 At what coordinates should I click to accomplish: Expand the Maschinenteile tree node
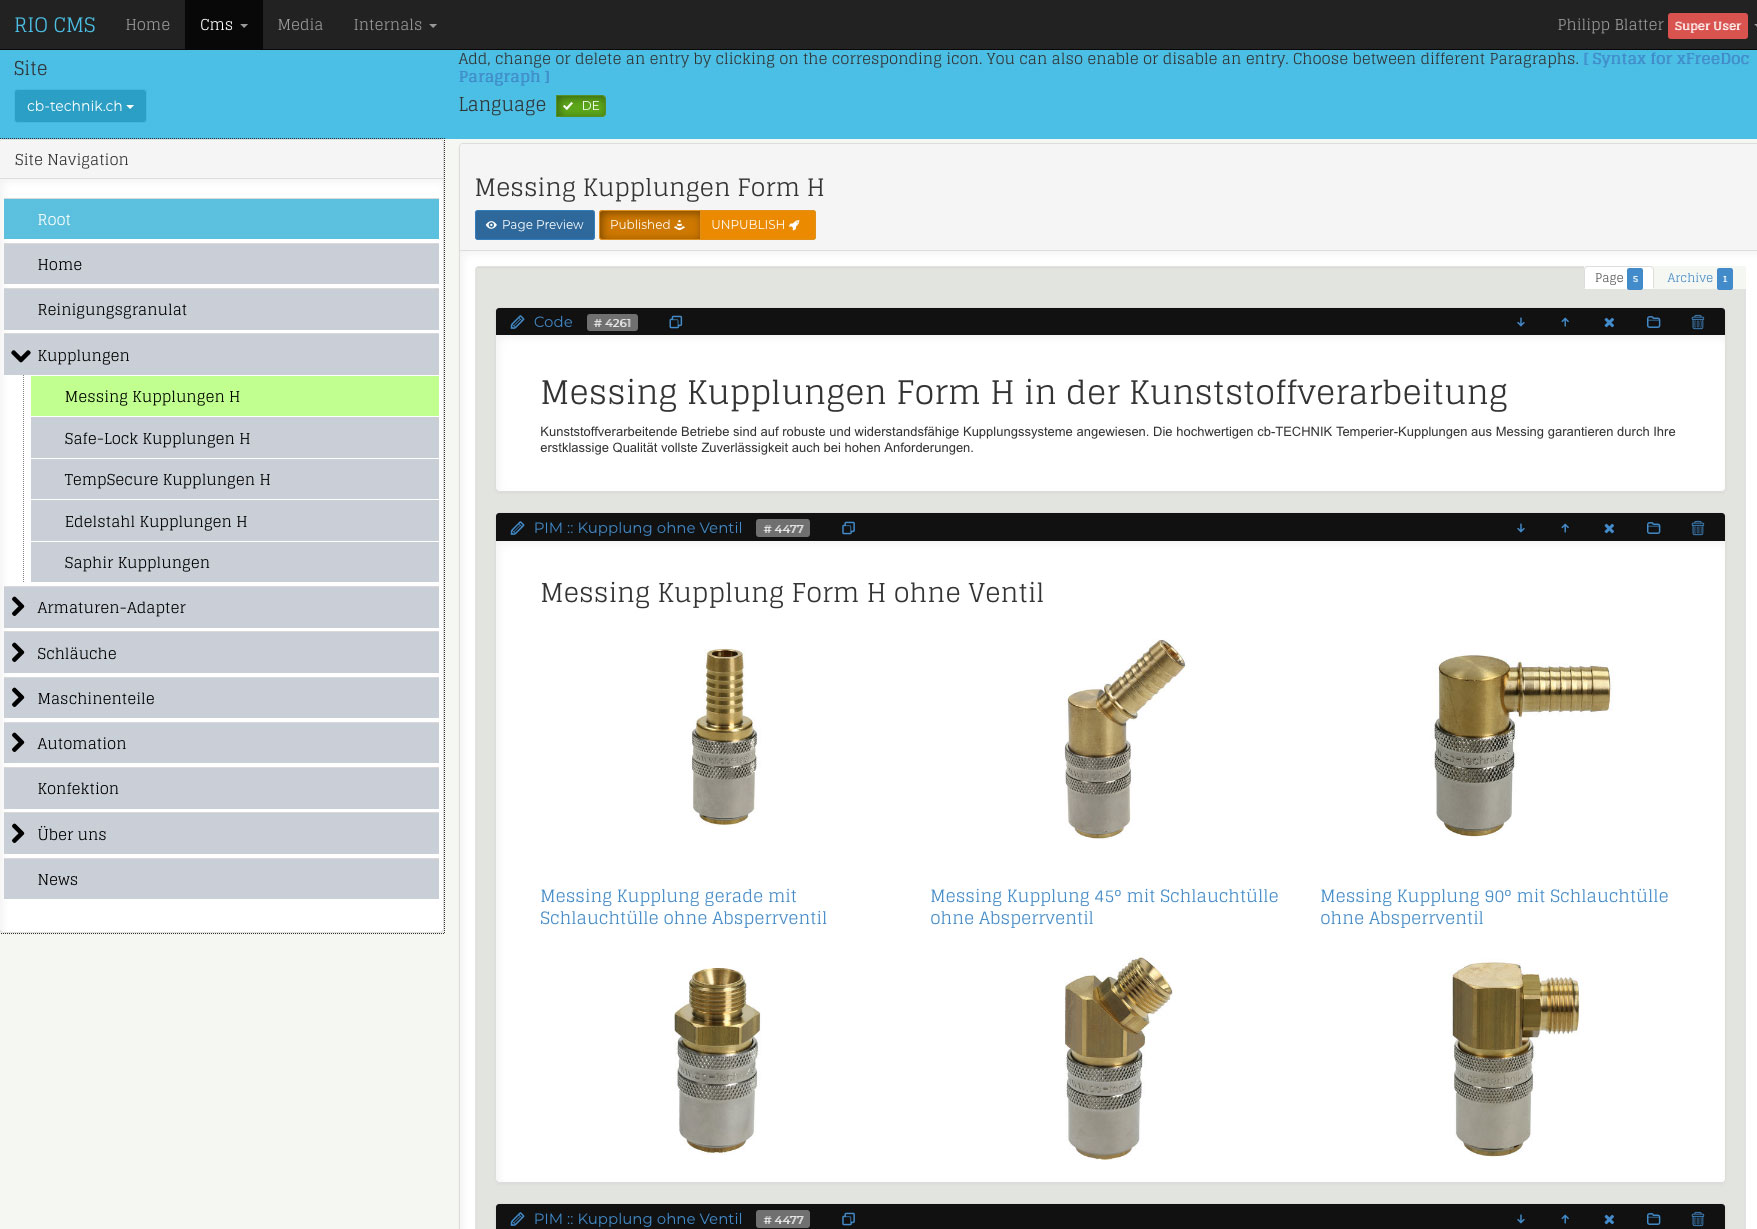(18, 698)
